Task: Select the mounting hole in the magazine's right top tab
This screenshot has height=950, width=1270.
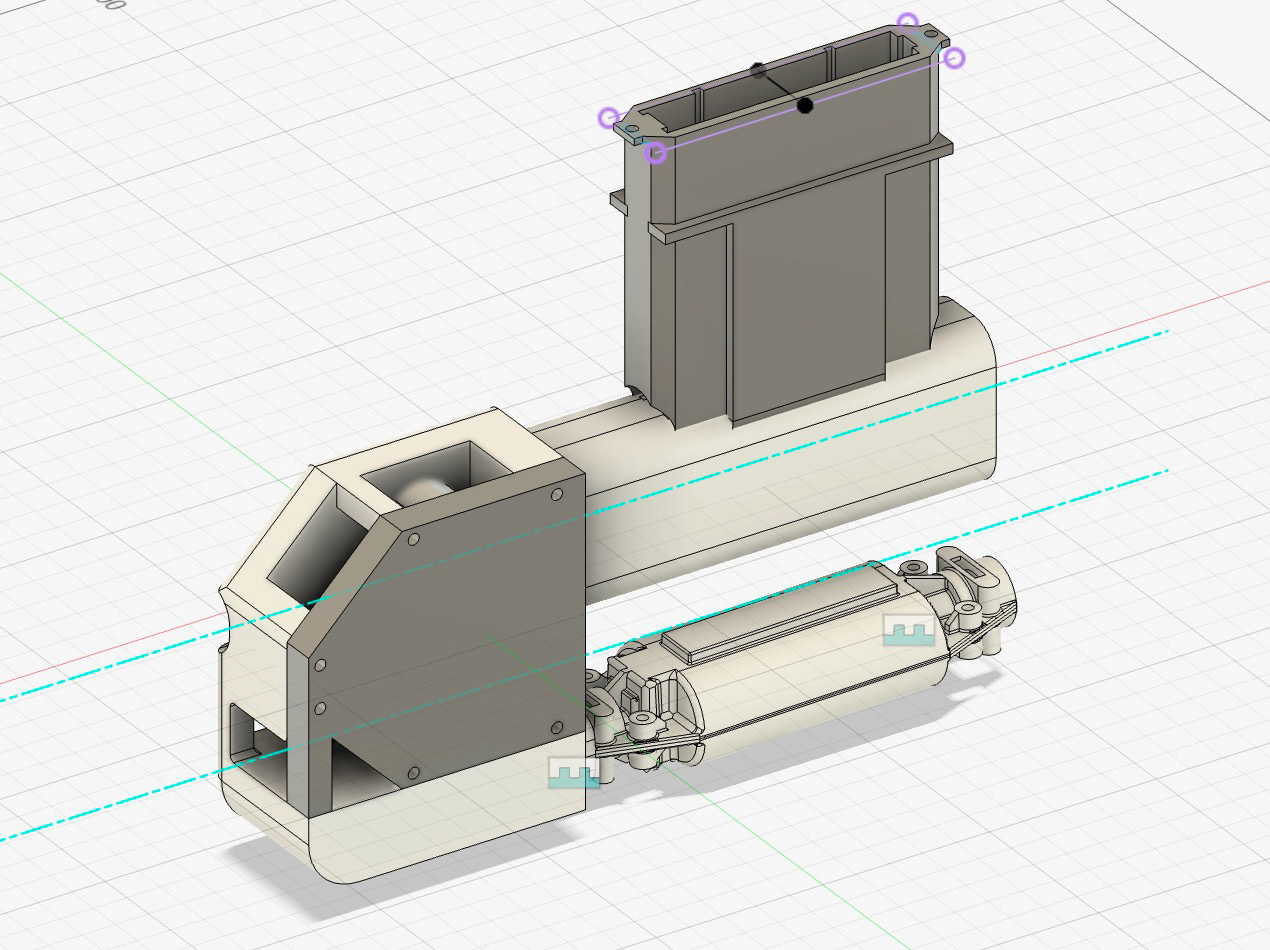Action: (930, 36)
